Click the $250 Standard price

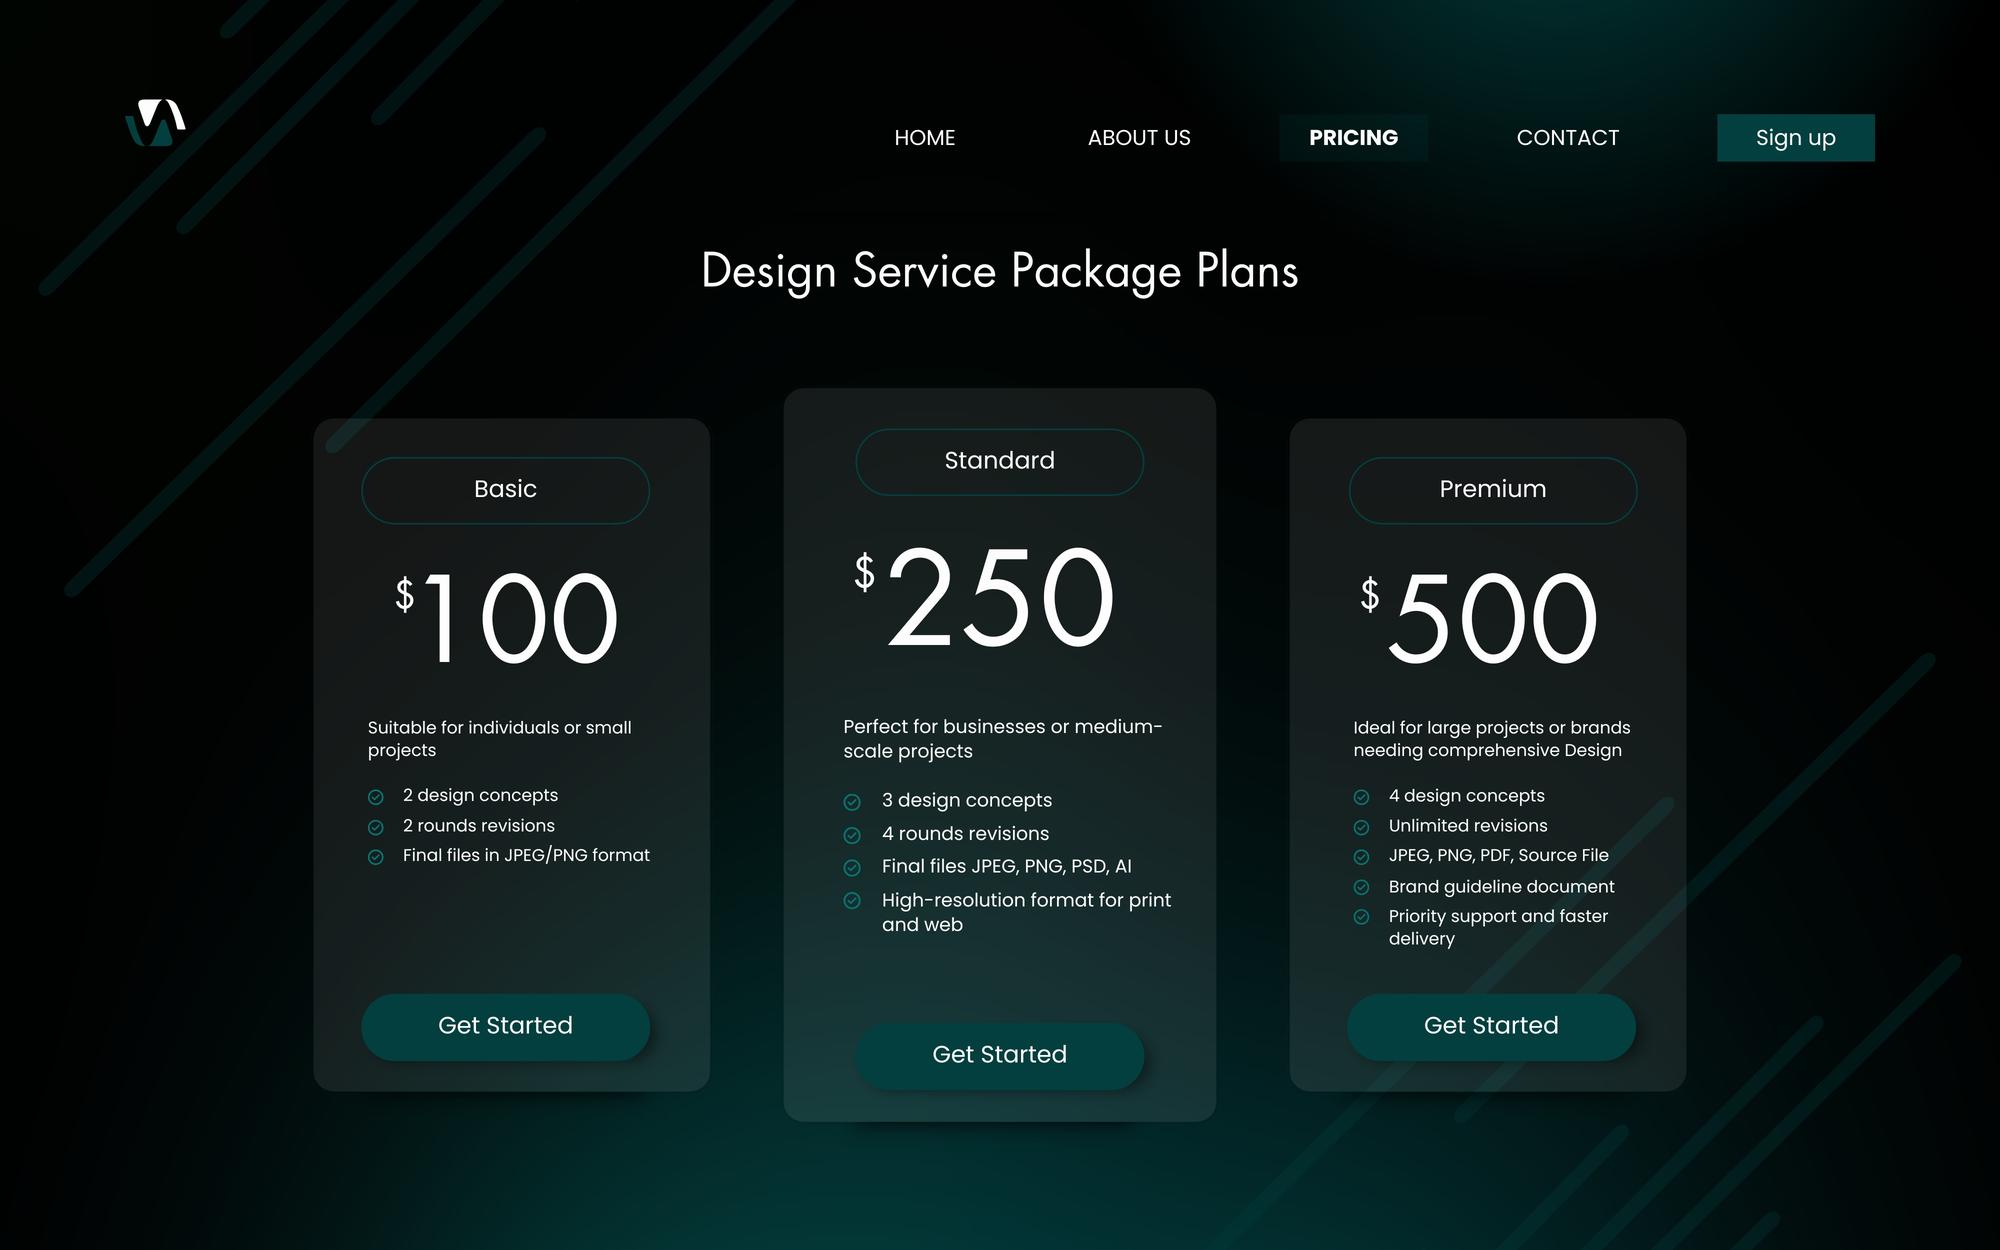click(984, 597)
